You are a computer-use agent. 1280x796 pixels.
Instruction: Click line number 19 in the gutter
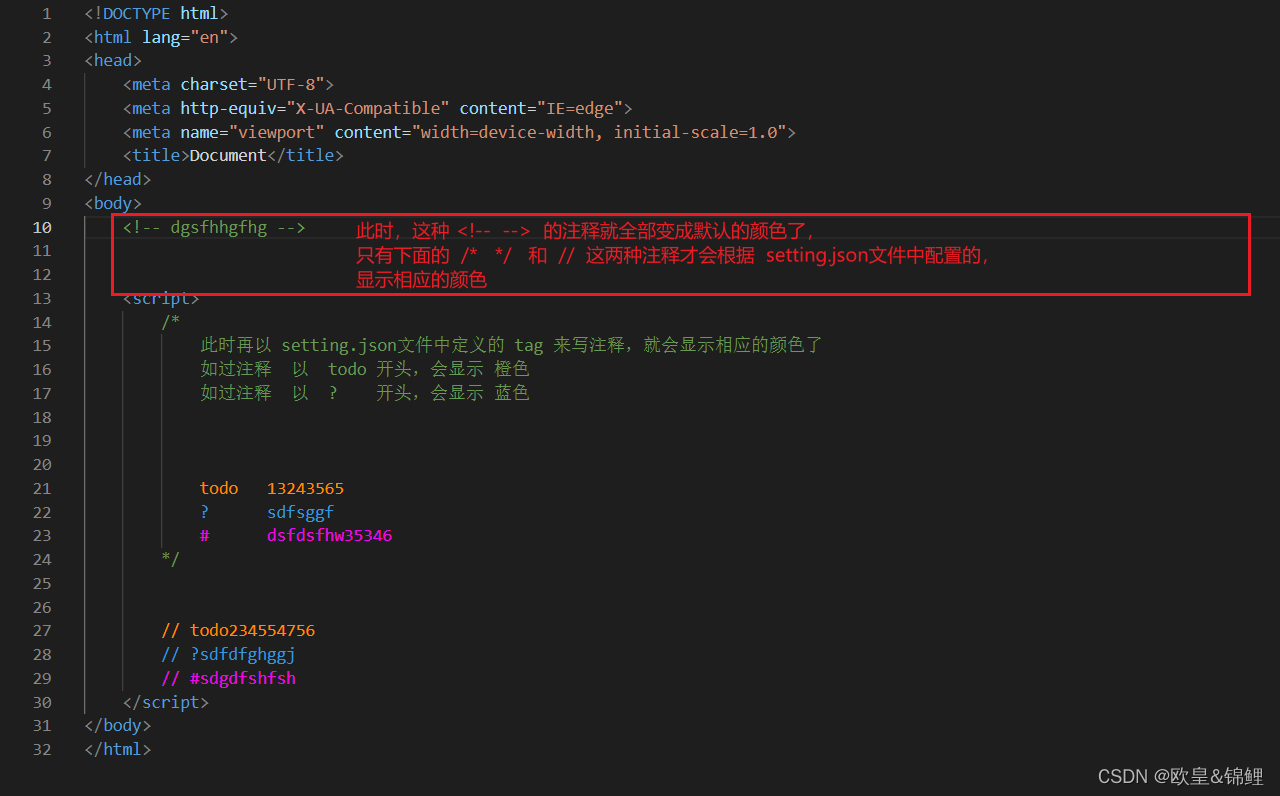[x=42, y=441]
